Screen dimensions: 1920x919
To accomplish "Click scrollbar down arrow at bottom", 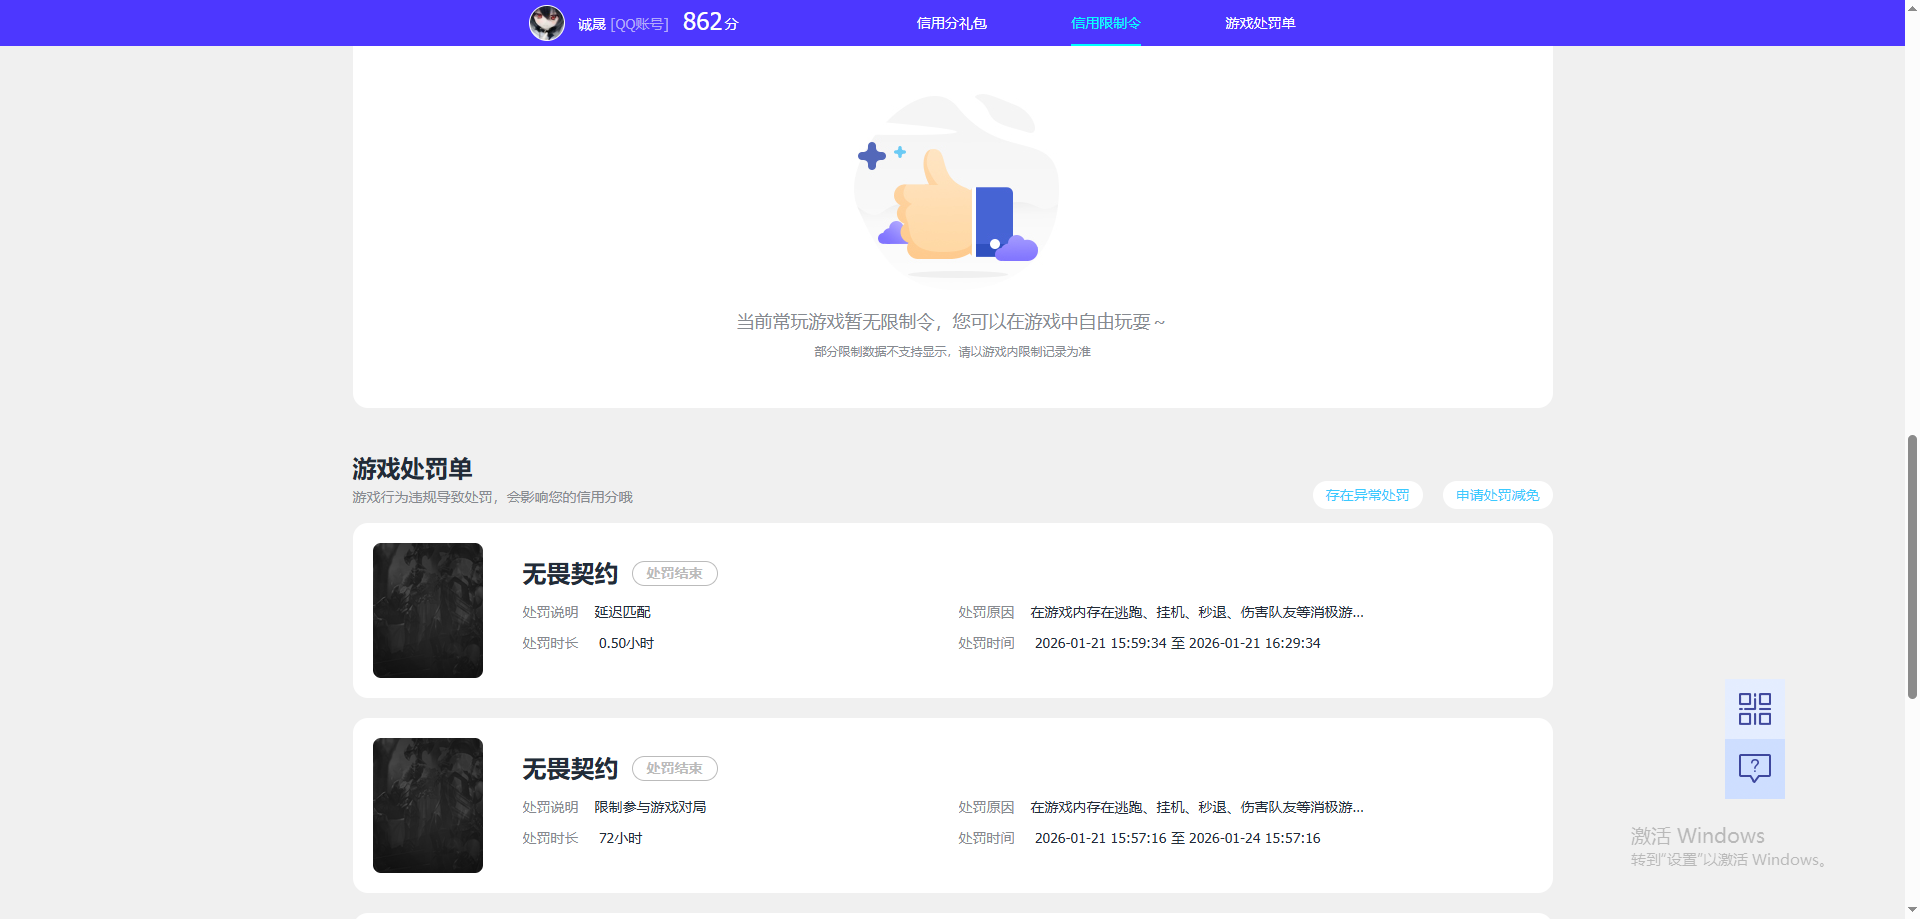I will pos(1912,911).
